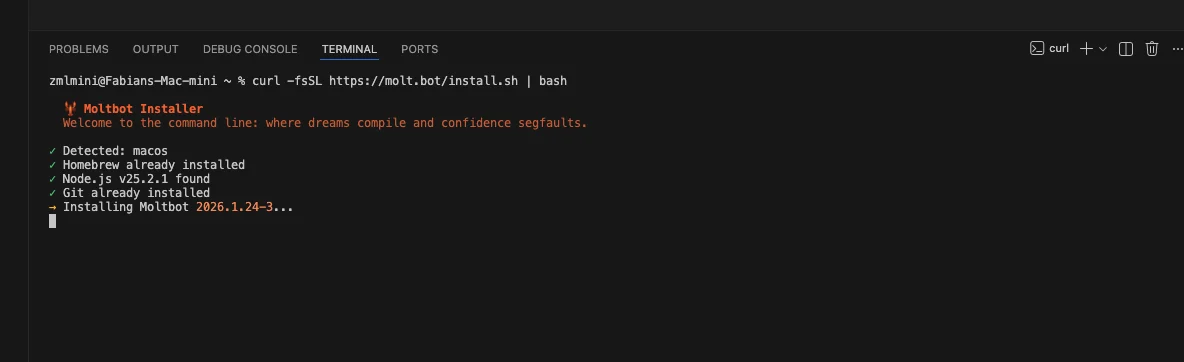
Task: Split the terminal with the split icon
Action: click(1125, 48)
